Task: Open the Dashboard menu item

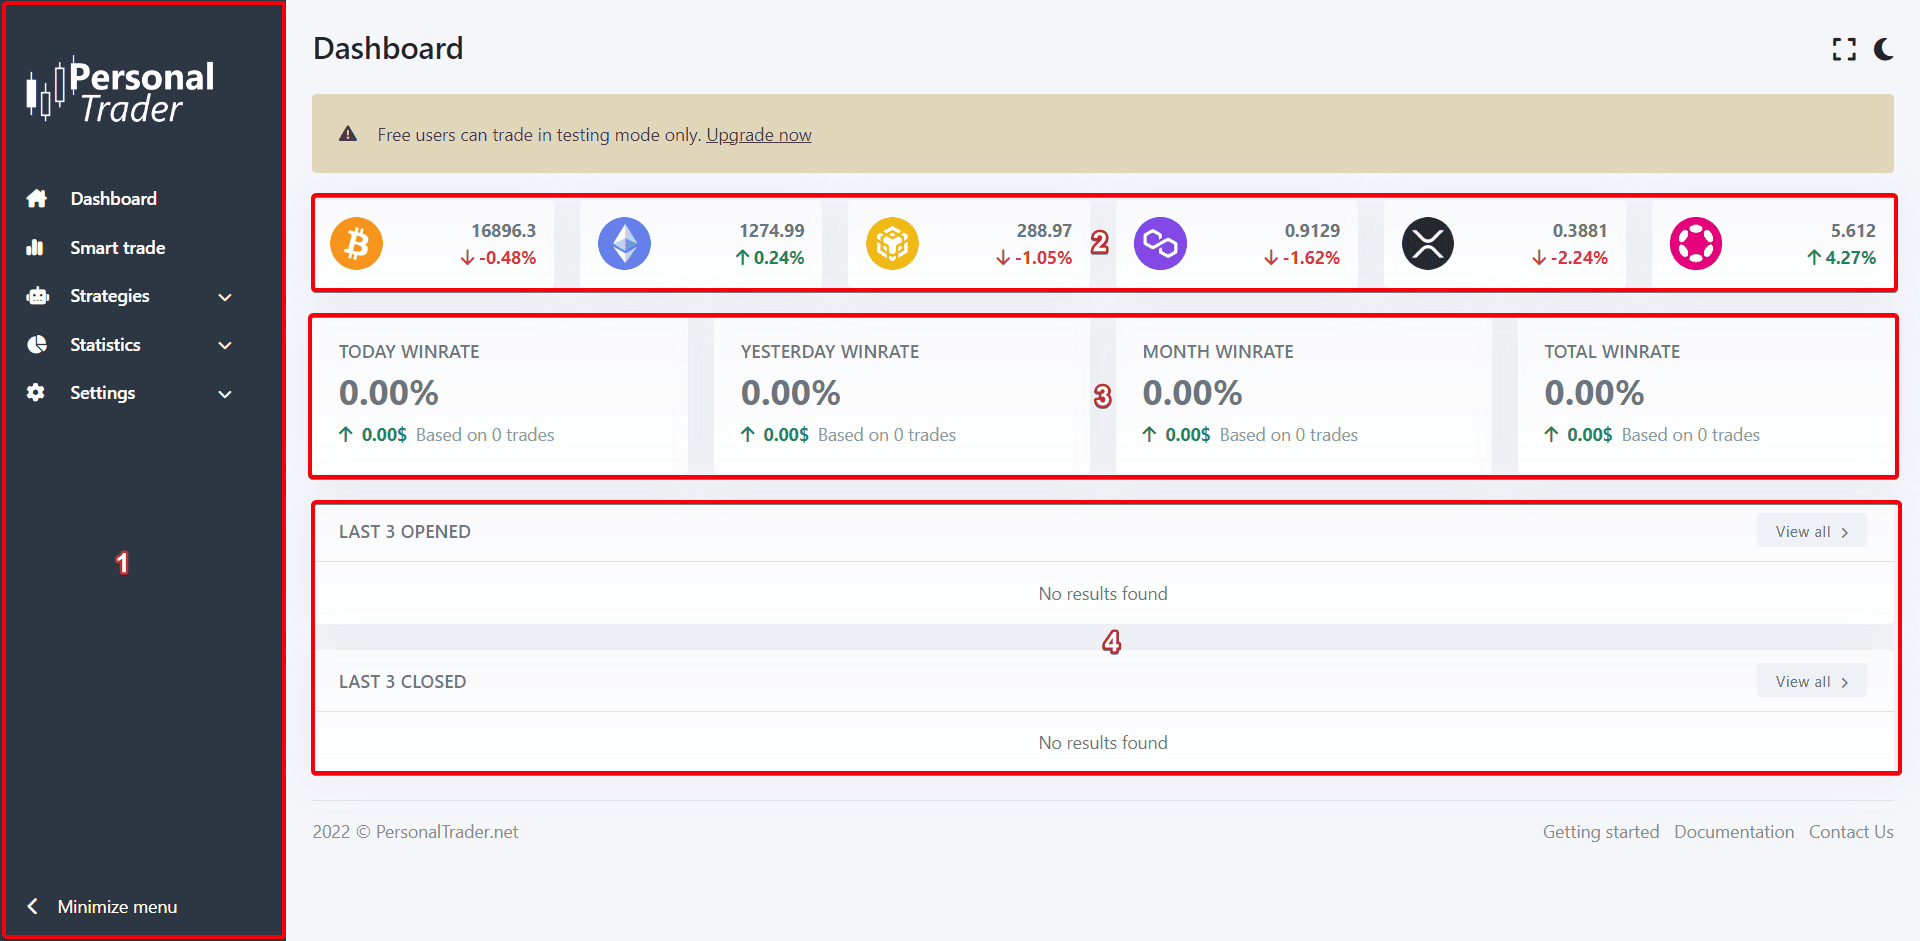Action: coord(113,199)
